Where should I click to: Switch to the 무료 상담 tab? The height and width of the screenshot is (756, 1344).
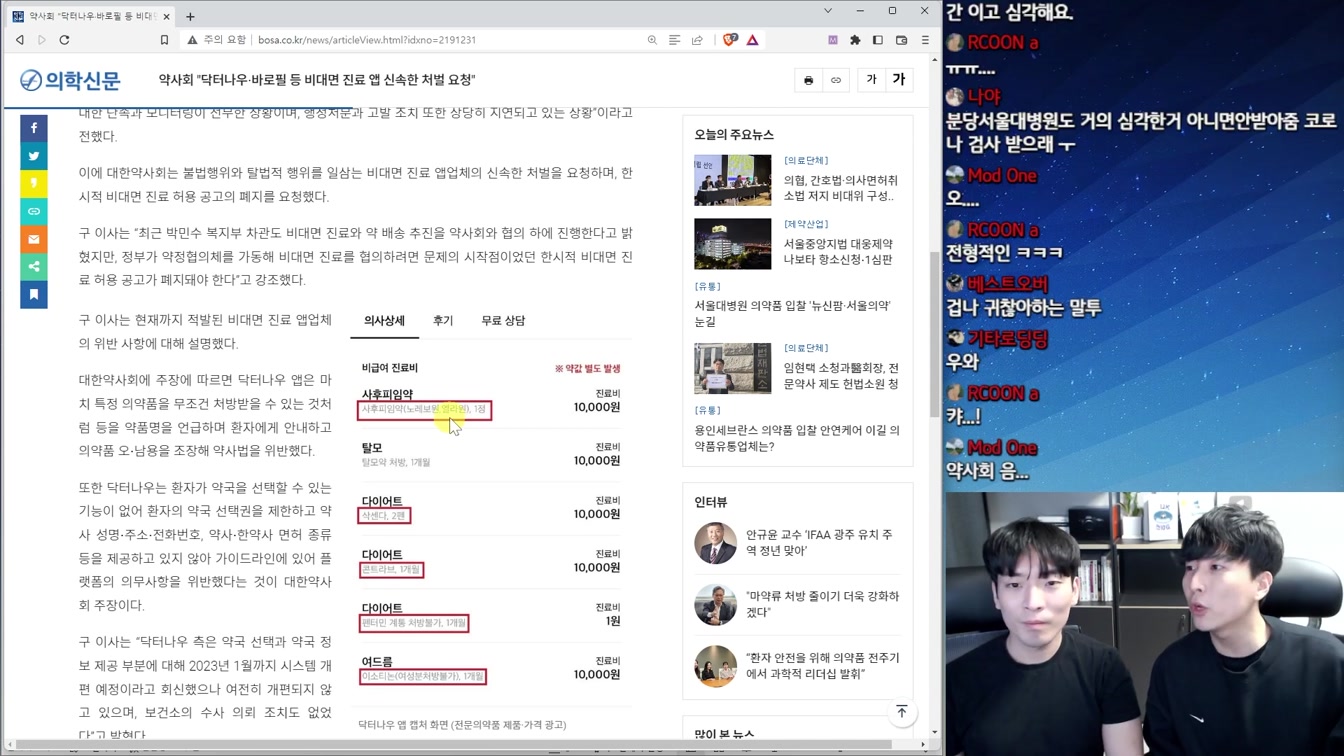[503, 321]
